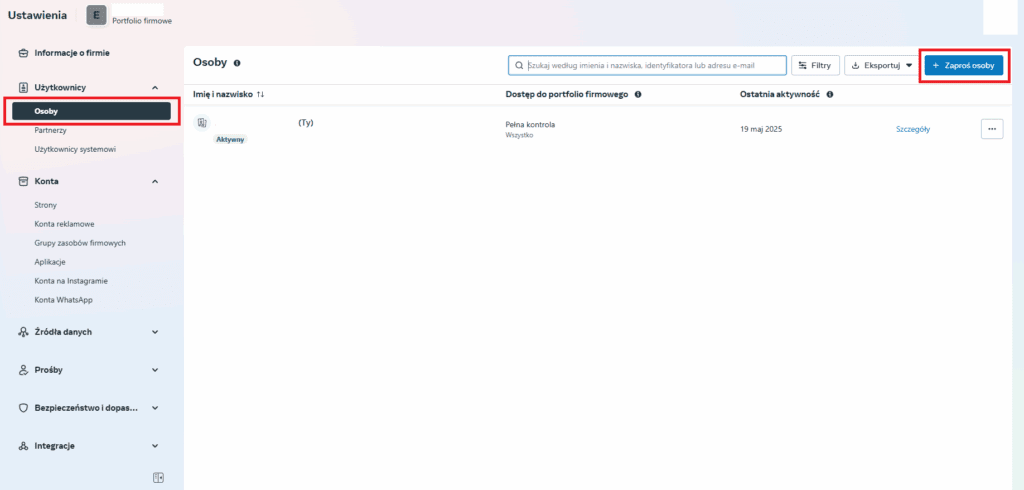Image resolution: width=1024 pixels, height=490 pixels.
Task: Click the Aktywny status badge
Action: [231, 139]
